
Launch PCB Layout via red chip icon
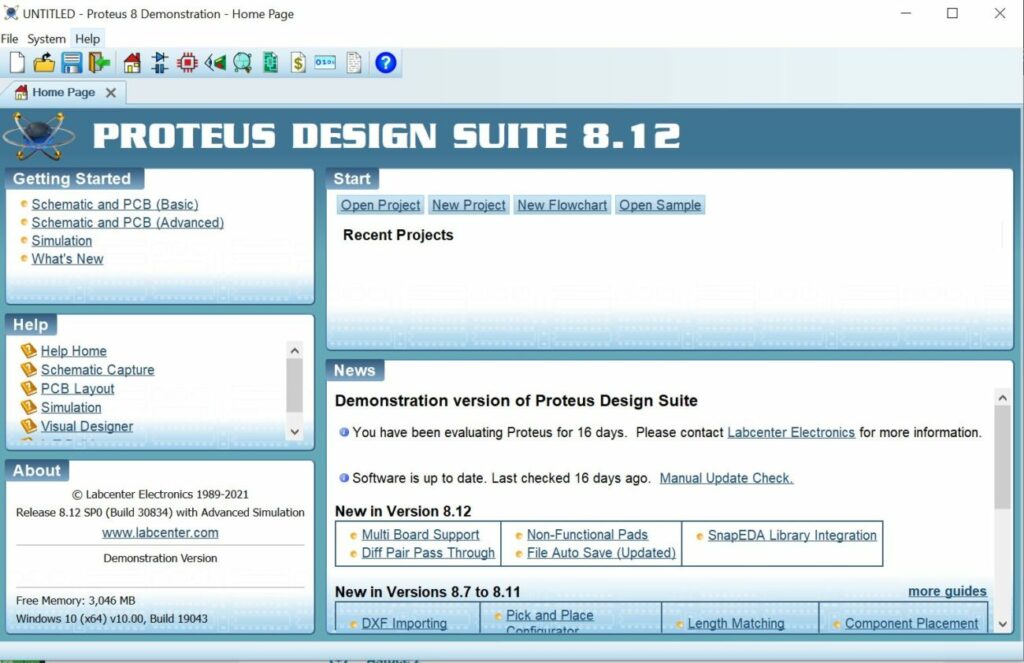click(x=187, y=63)
